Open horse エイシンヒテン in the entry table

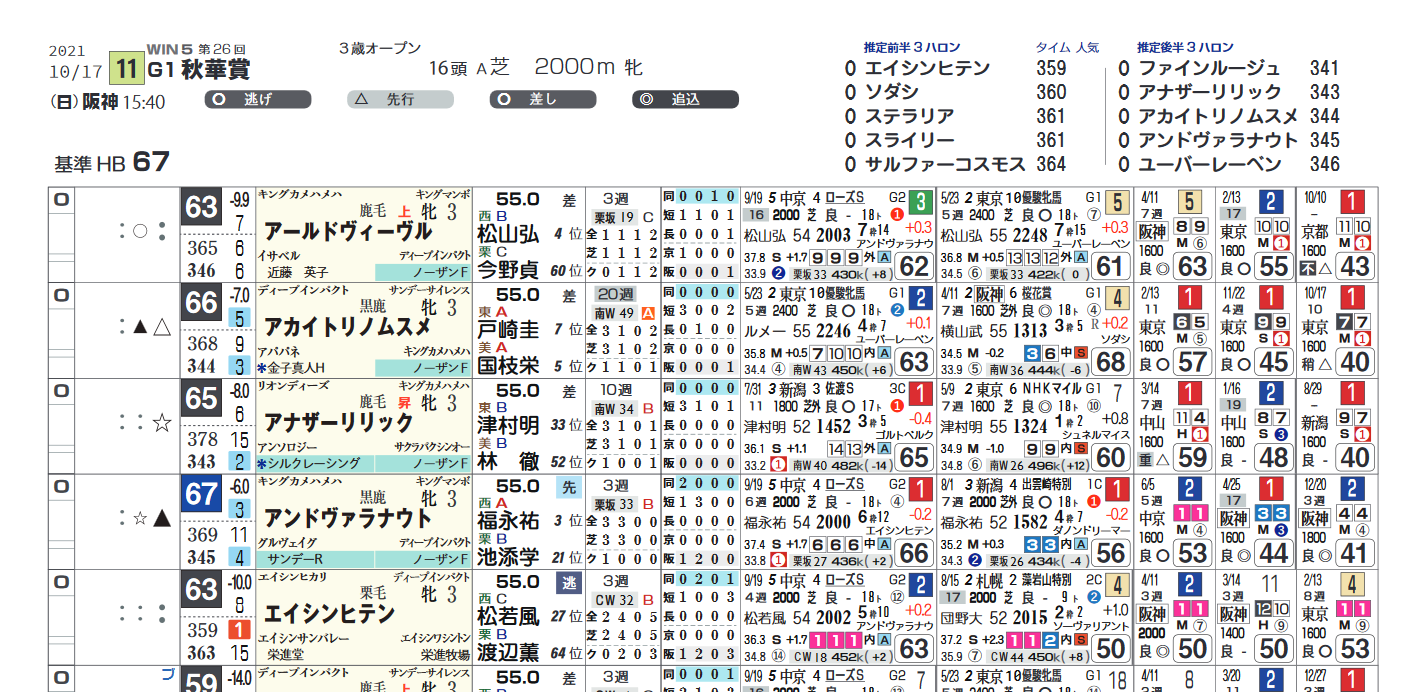329,613
